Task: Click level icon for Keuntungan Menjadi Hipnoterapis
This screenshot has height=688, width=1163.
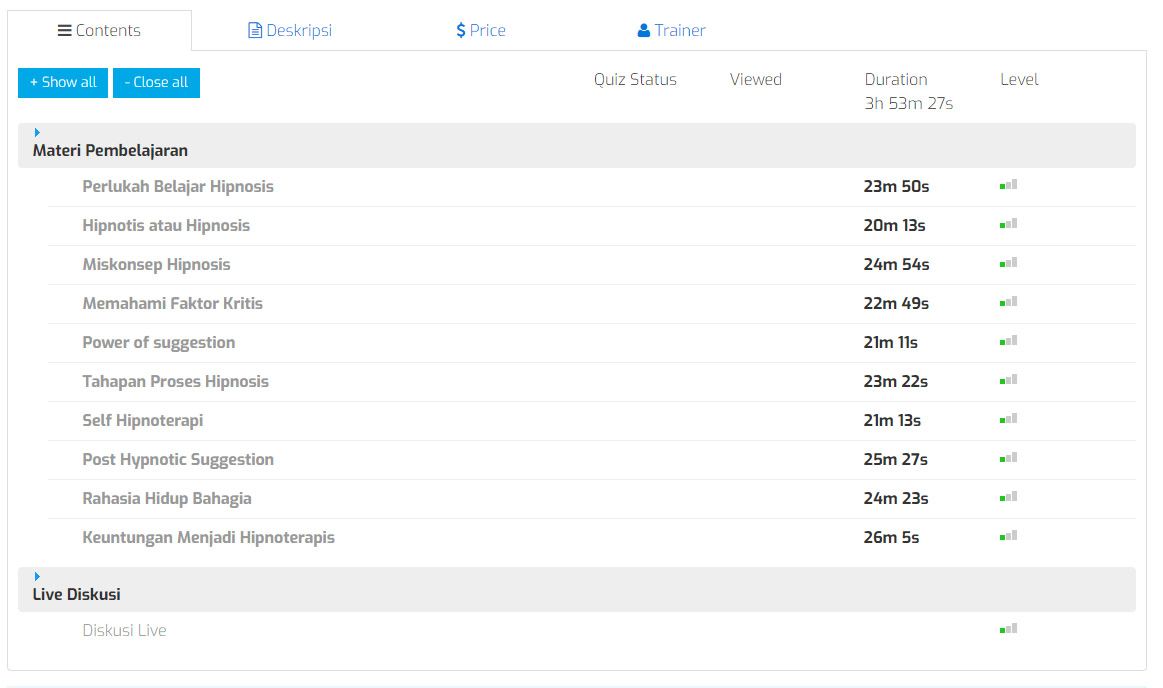Action: pyautogui.click(x=1008, y=536)
